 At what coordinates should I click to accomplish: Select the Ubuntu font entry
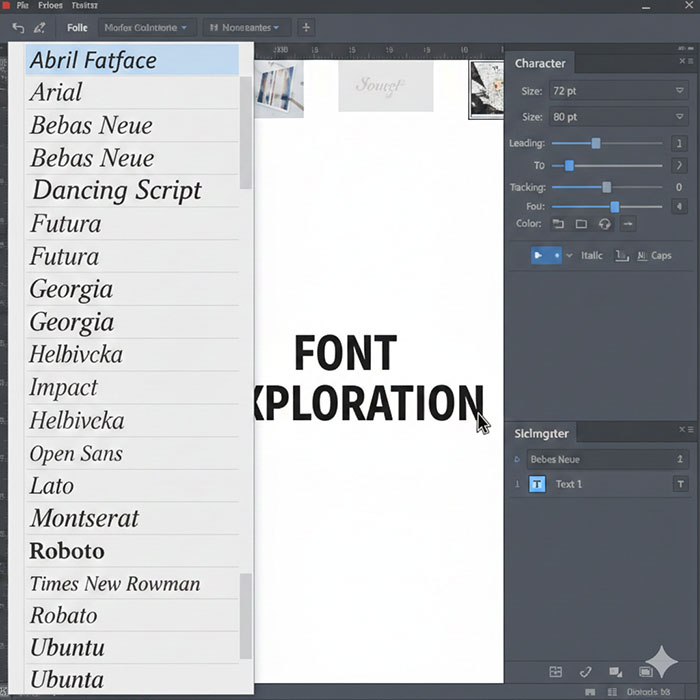(x=132, y=648)
